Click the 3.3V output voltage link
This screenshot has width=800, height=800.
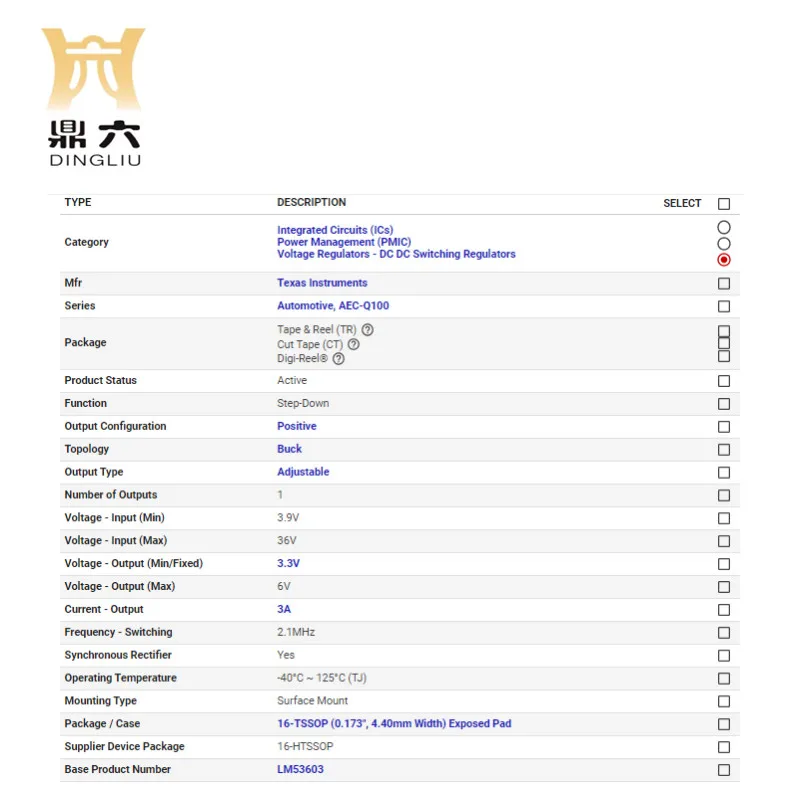click(288, 563)
